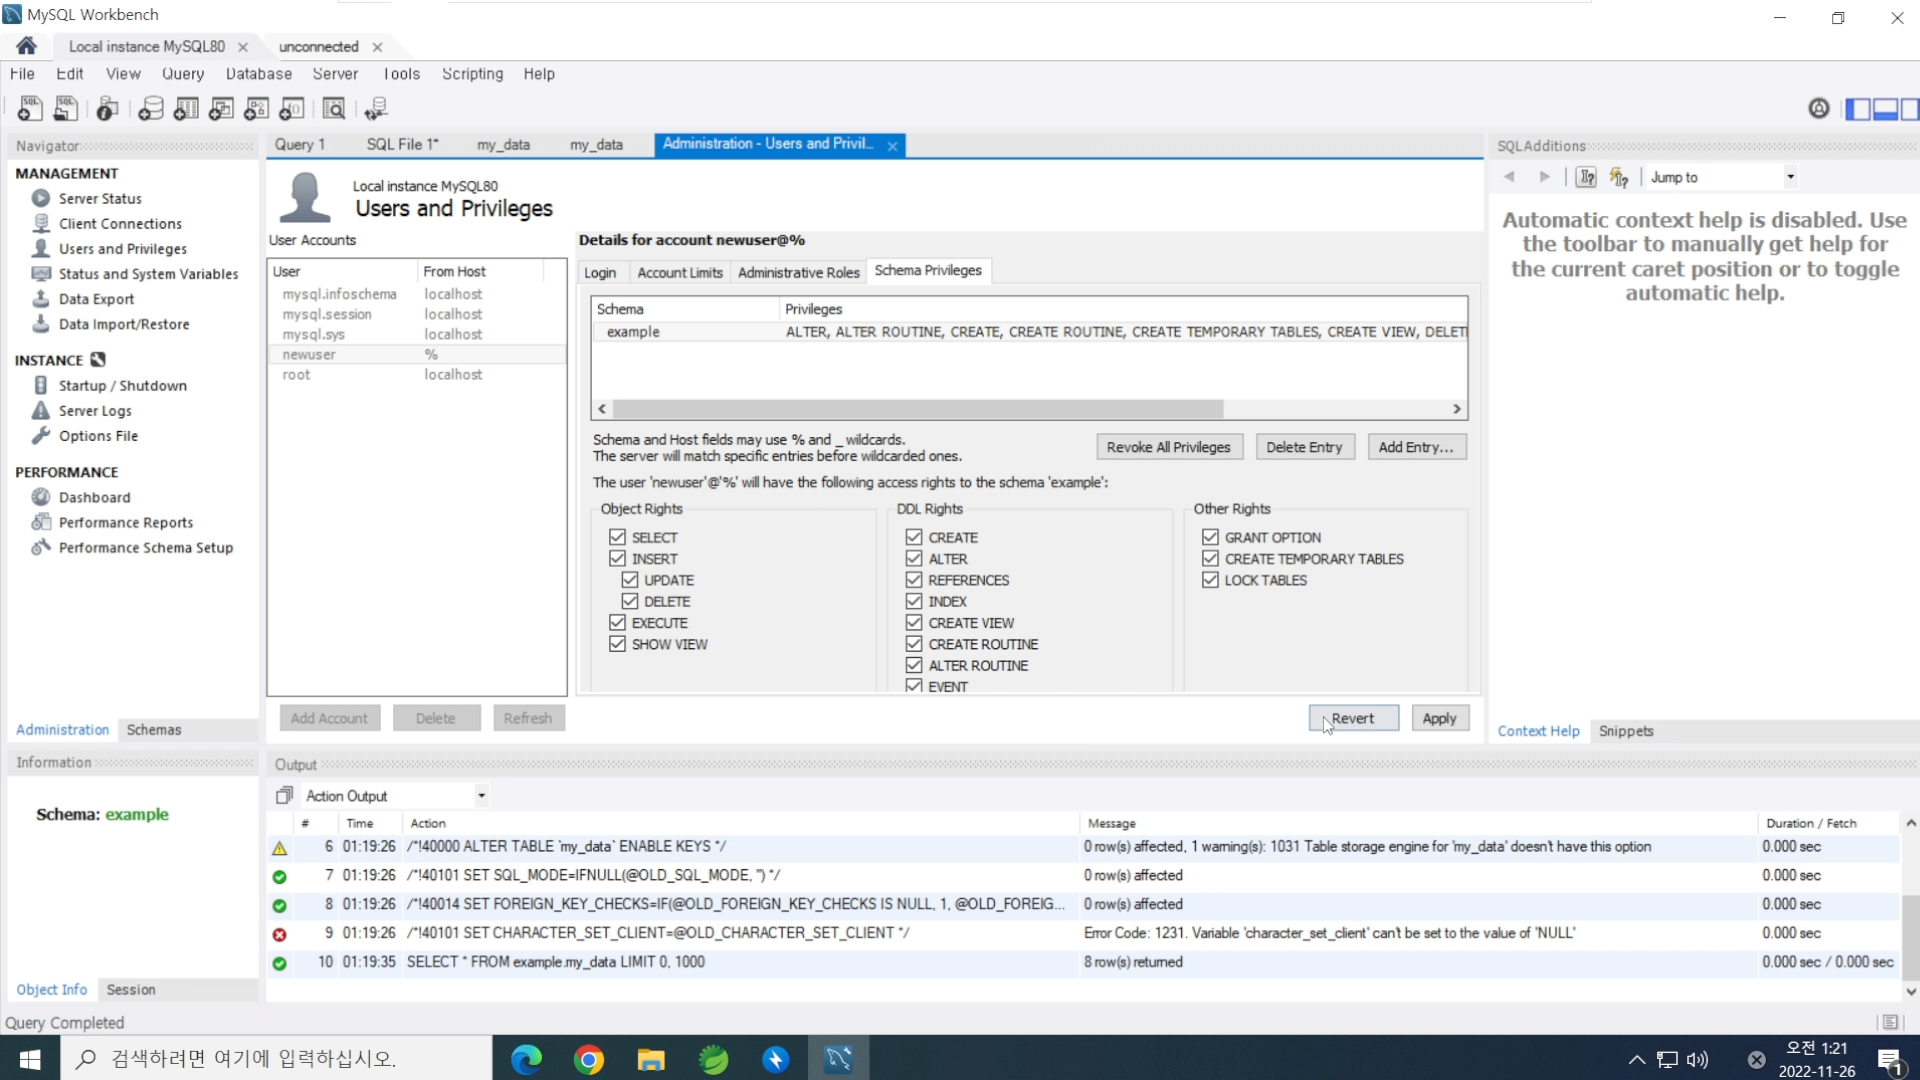Open an SQL script file via toolbar

pyautogui.click(x=66, y=108)
